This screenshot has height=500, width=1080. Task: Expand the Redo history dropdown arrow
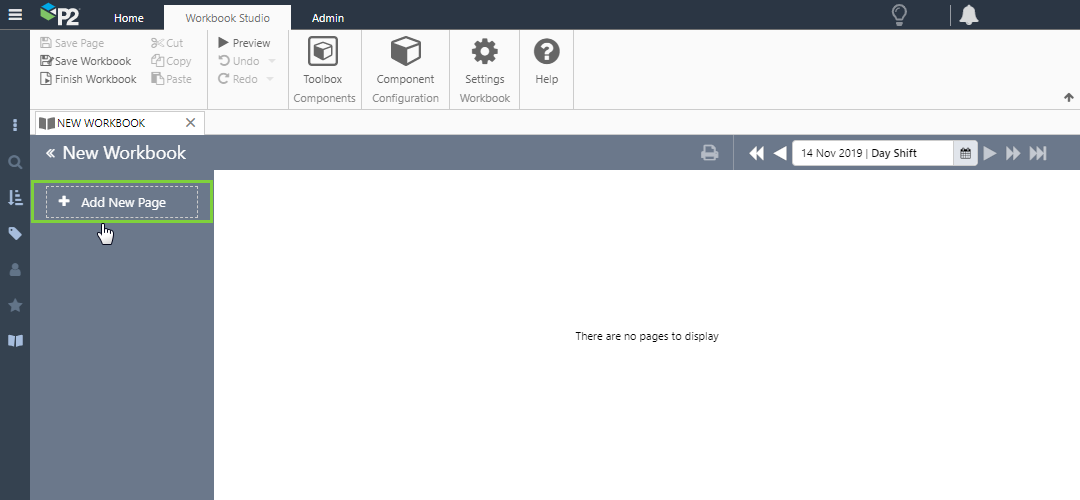click(x=270, y=79)
